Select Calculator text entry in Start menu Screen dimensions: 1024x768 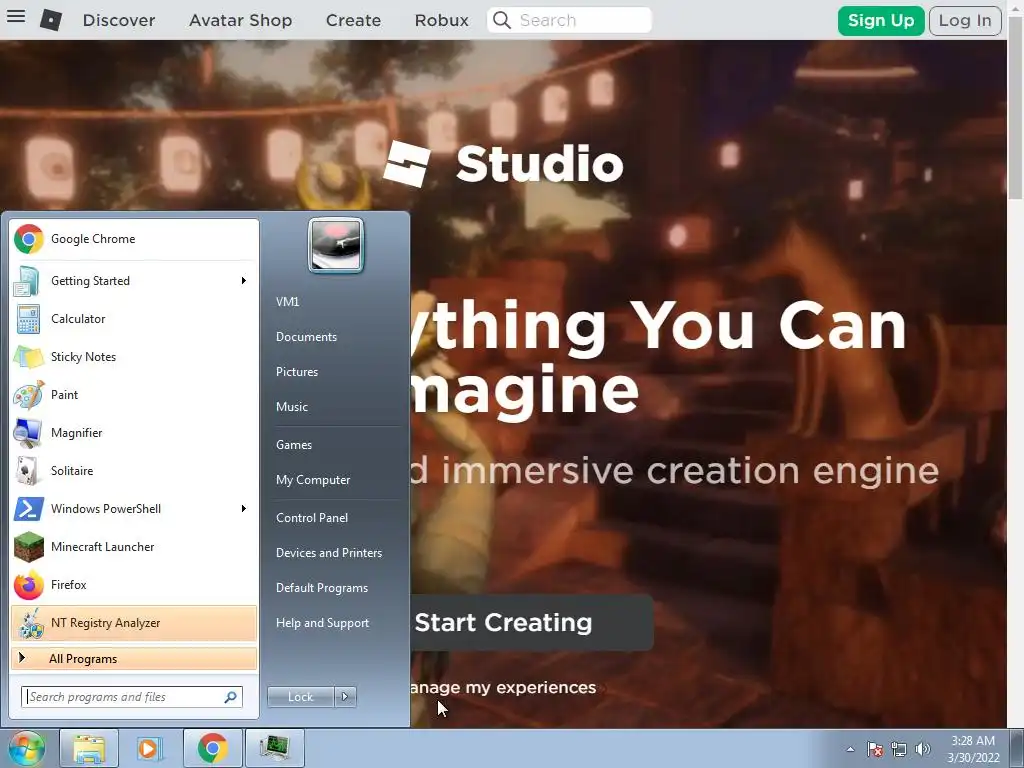tap(78, 319)
